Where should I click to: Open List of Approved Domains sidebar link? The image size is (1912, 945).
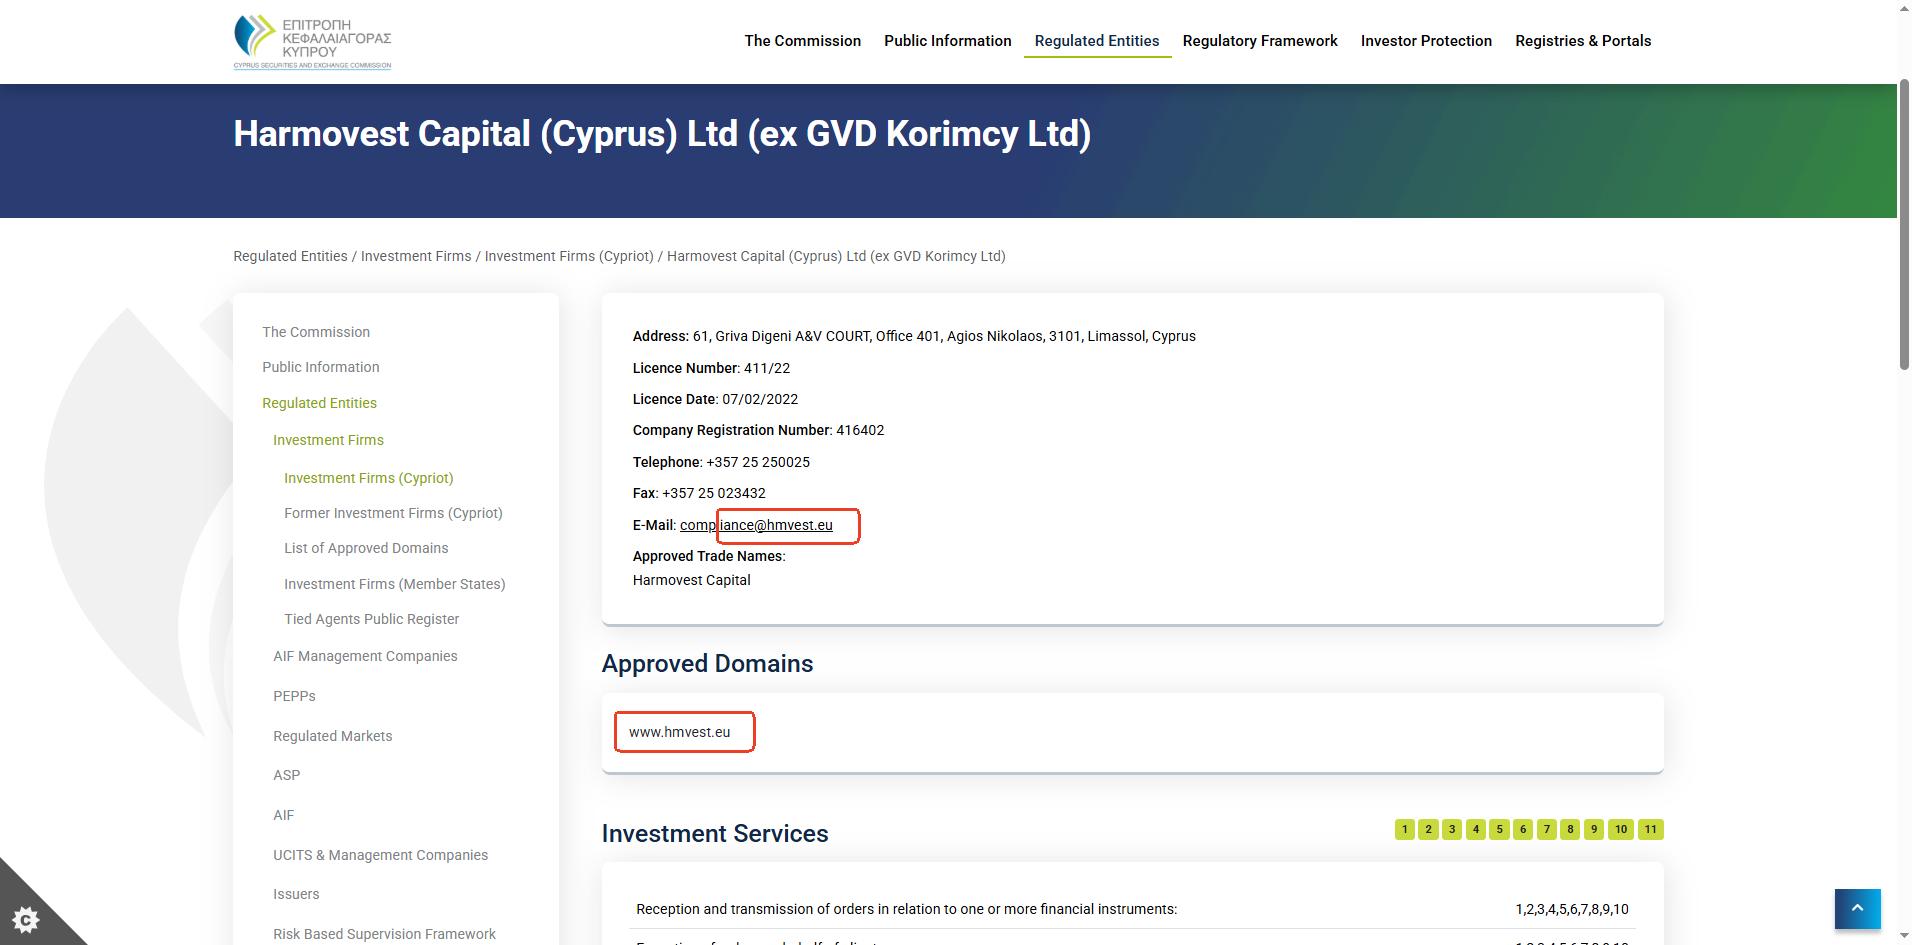366,548
